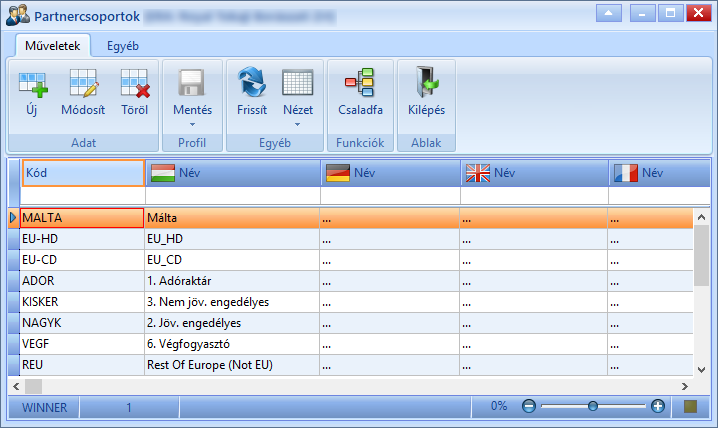Click the Hungarian flag Név column header

pyautogui.click(x=233, y=173)
